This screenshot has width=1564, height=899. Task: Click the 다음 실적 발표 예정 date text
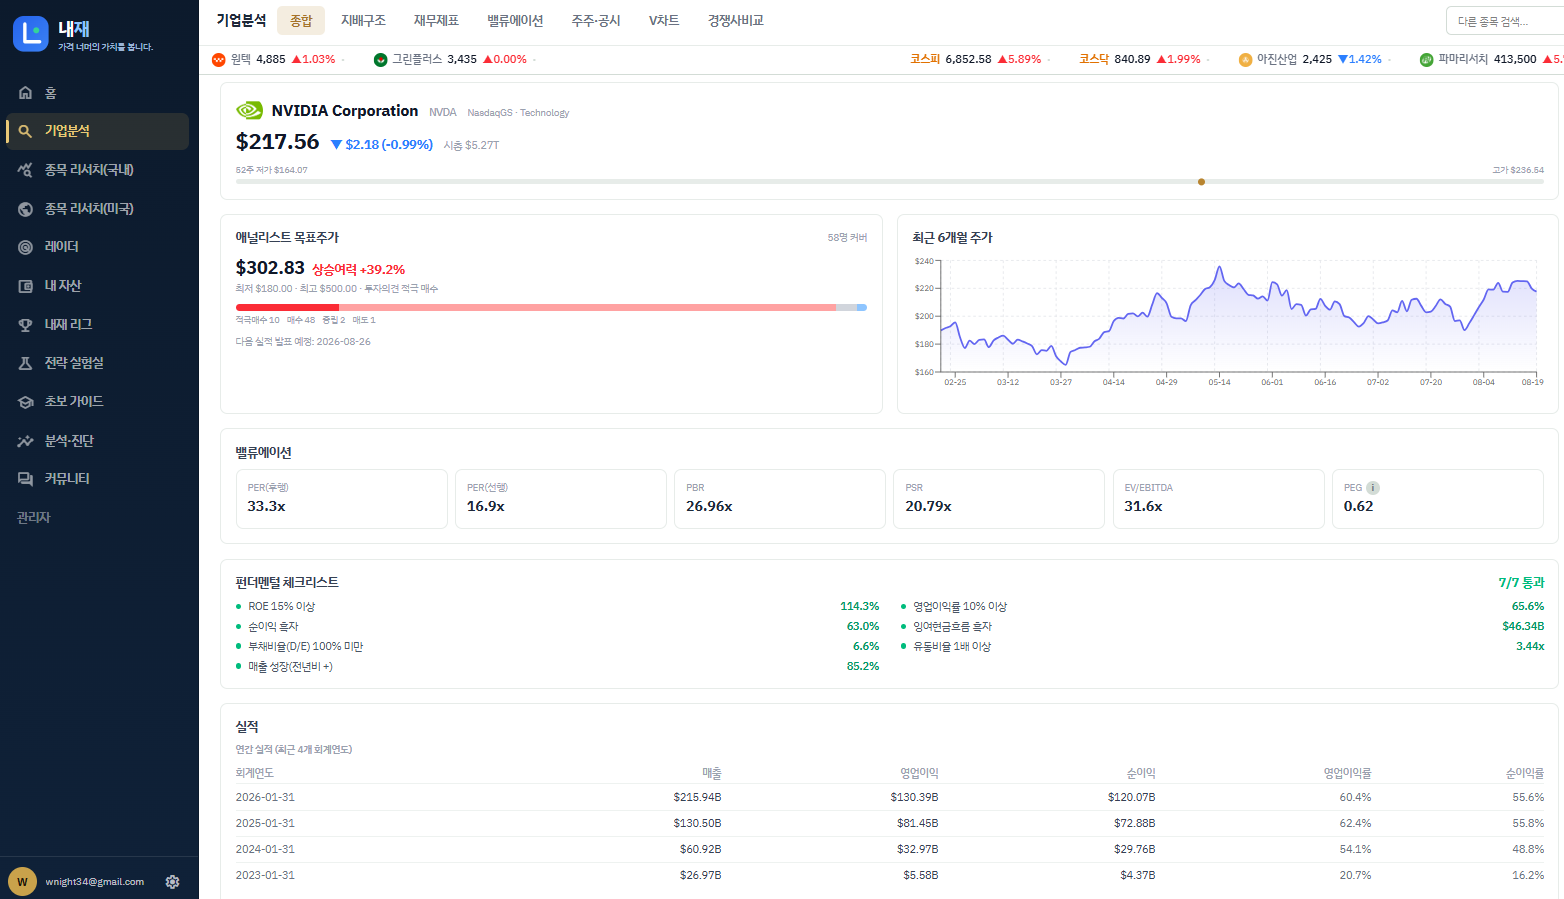(x=303, y=342)
